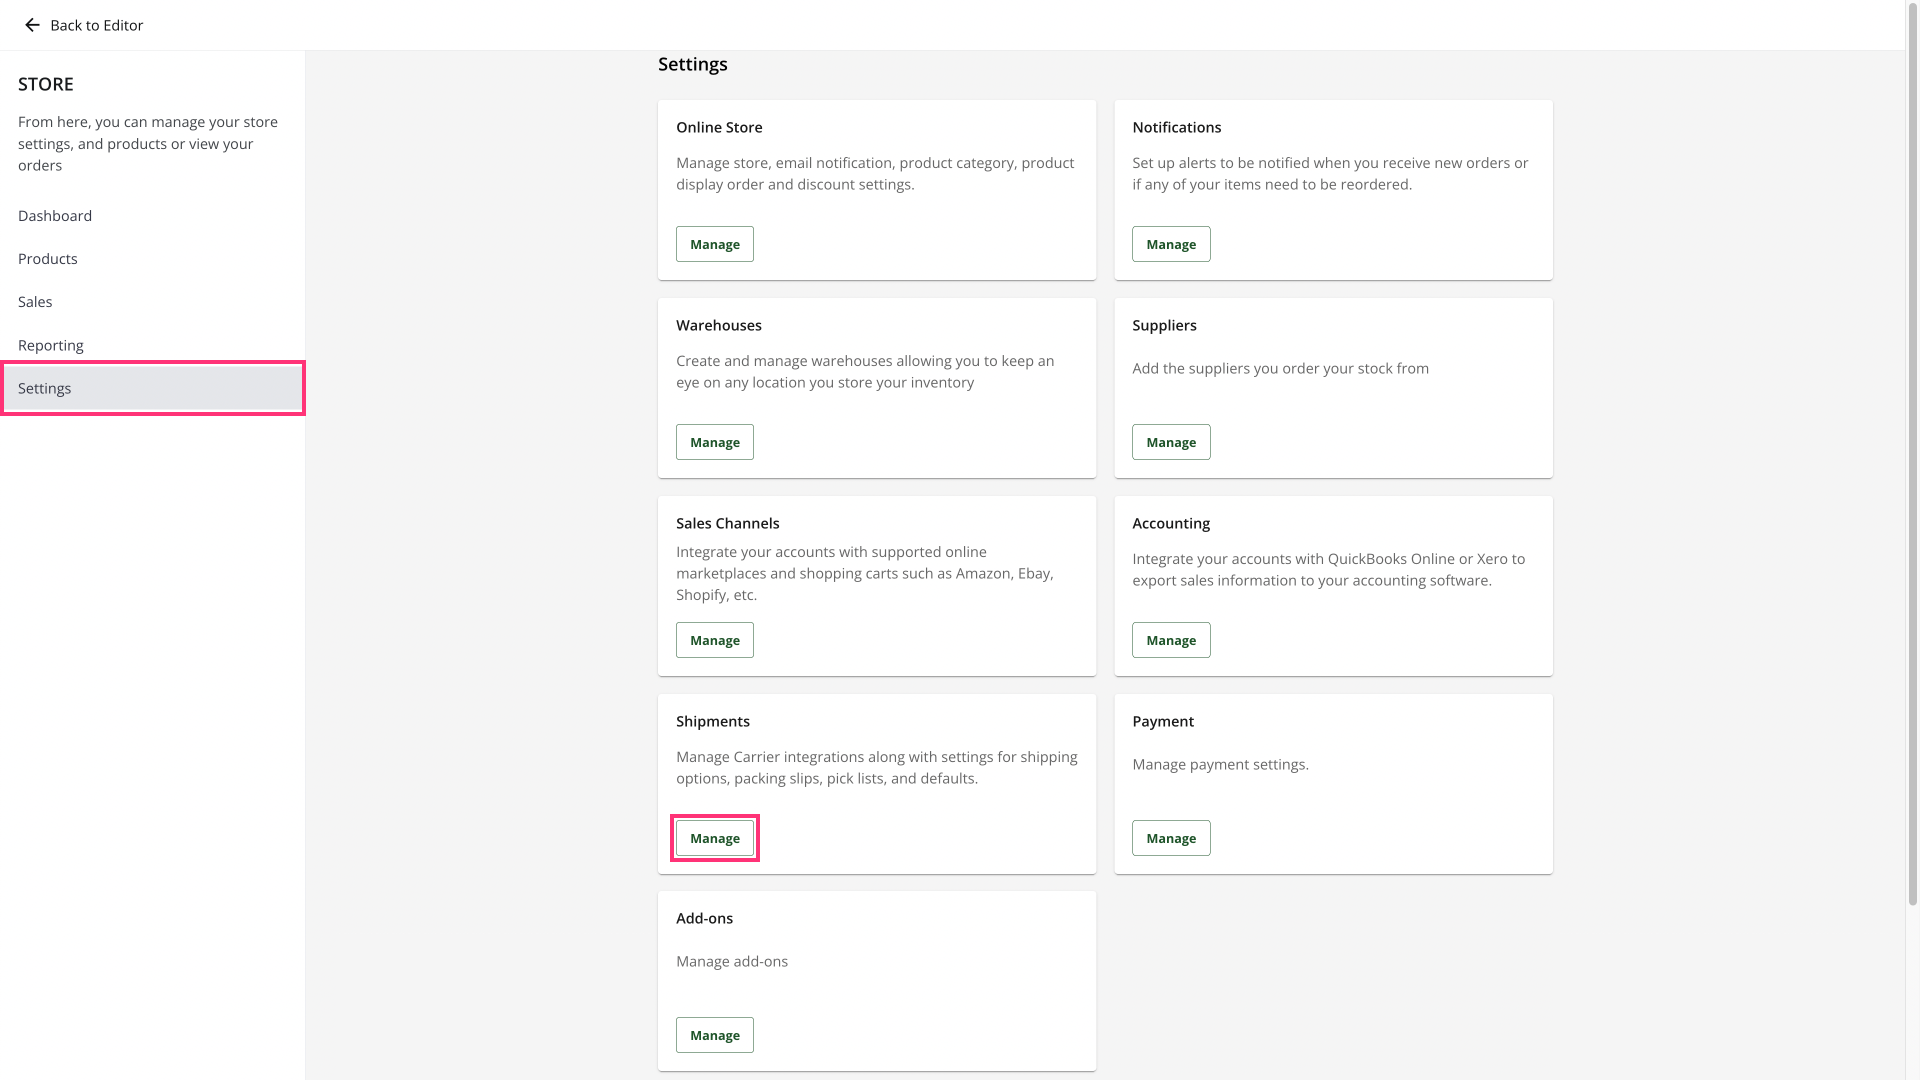Manage Shipments settings
The height and width of the screenshot is (1080, 1920).
714,838
